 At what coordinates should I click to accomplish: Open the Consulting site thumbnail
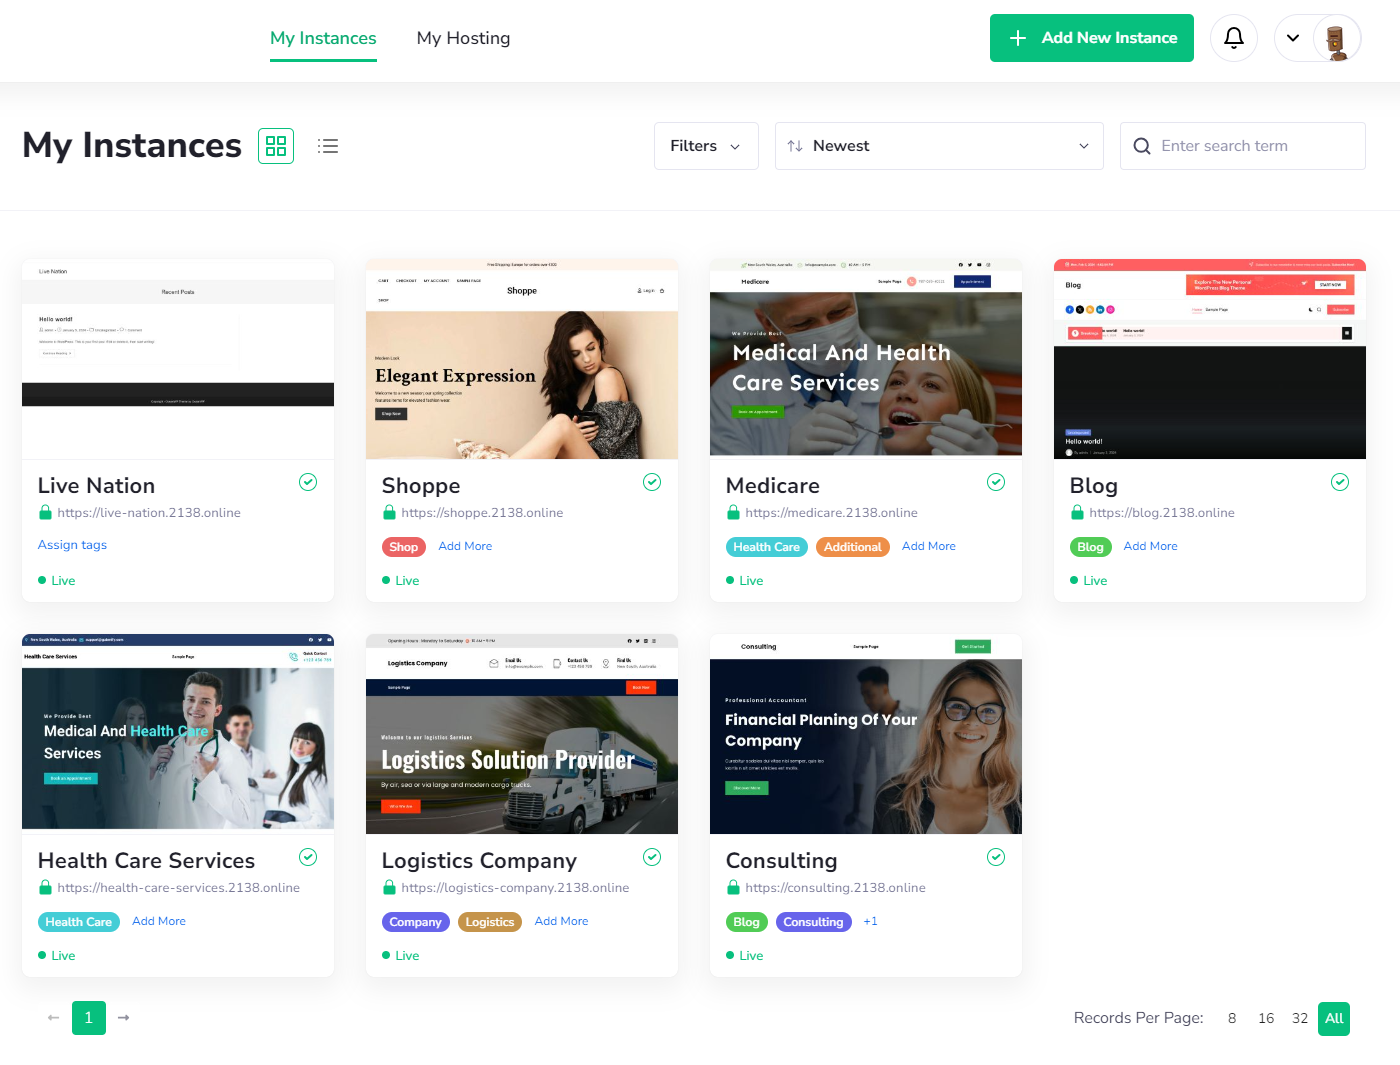[x=865, y=734]
